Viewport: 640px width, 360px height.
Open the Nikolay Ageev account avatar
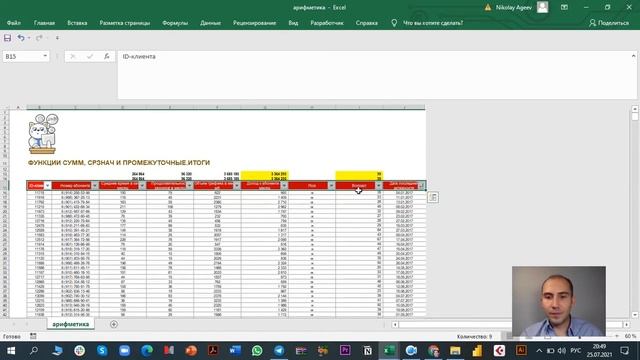click(x=542, y=7)
